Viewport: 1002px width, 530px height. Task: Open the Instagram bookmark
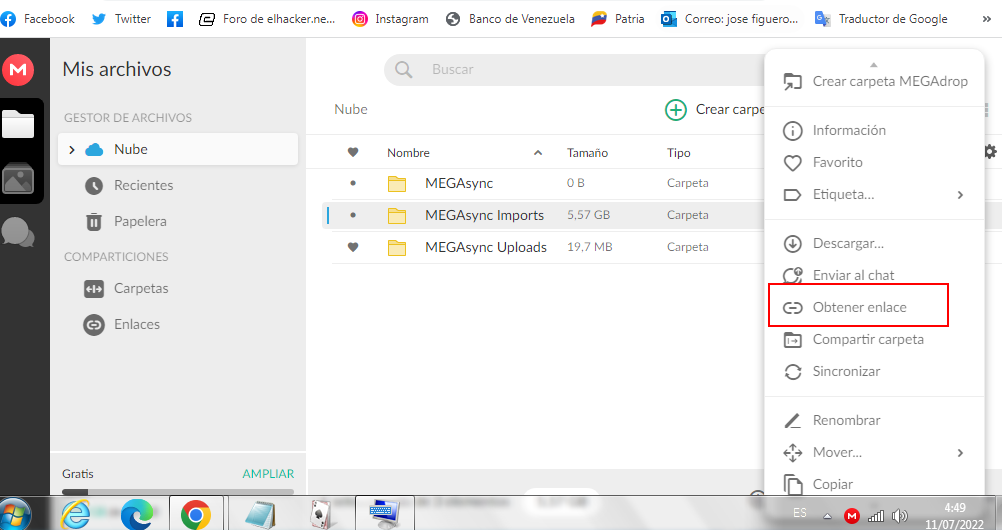(x=390, y=19)
